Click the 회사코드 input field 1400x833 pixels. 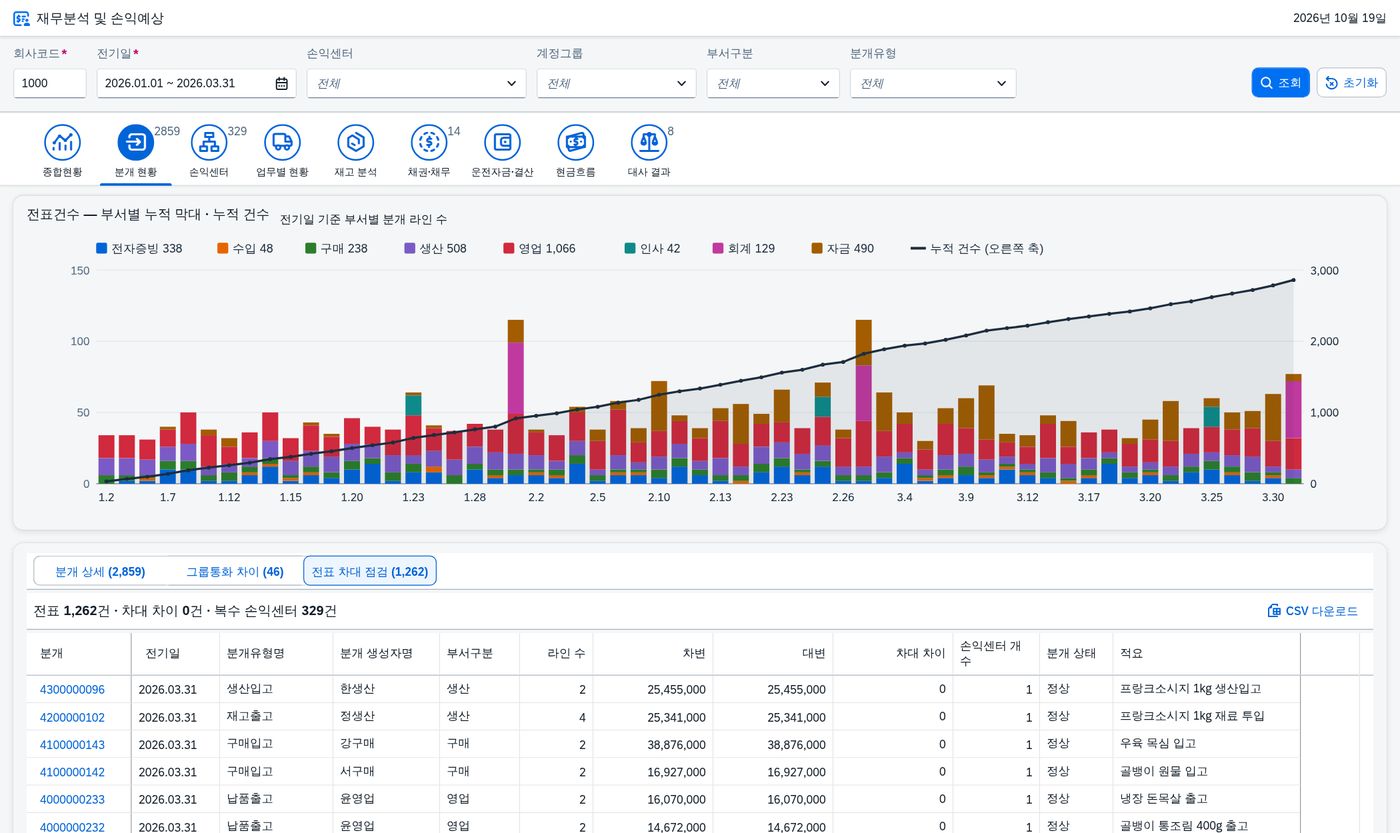pos(50,83)
